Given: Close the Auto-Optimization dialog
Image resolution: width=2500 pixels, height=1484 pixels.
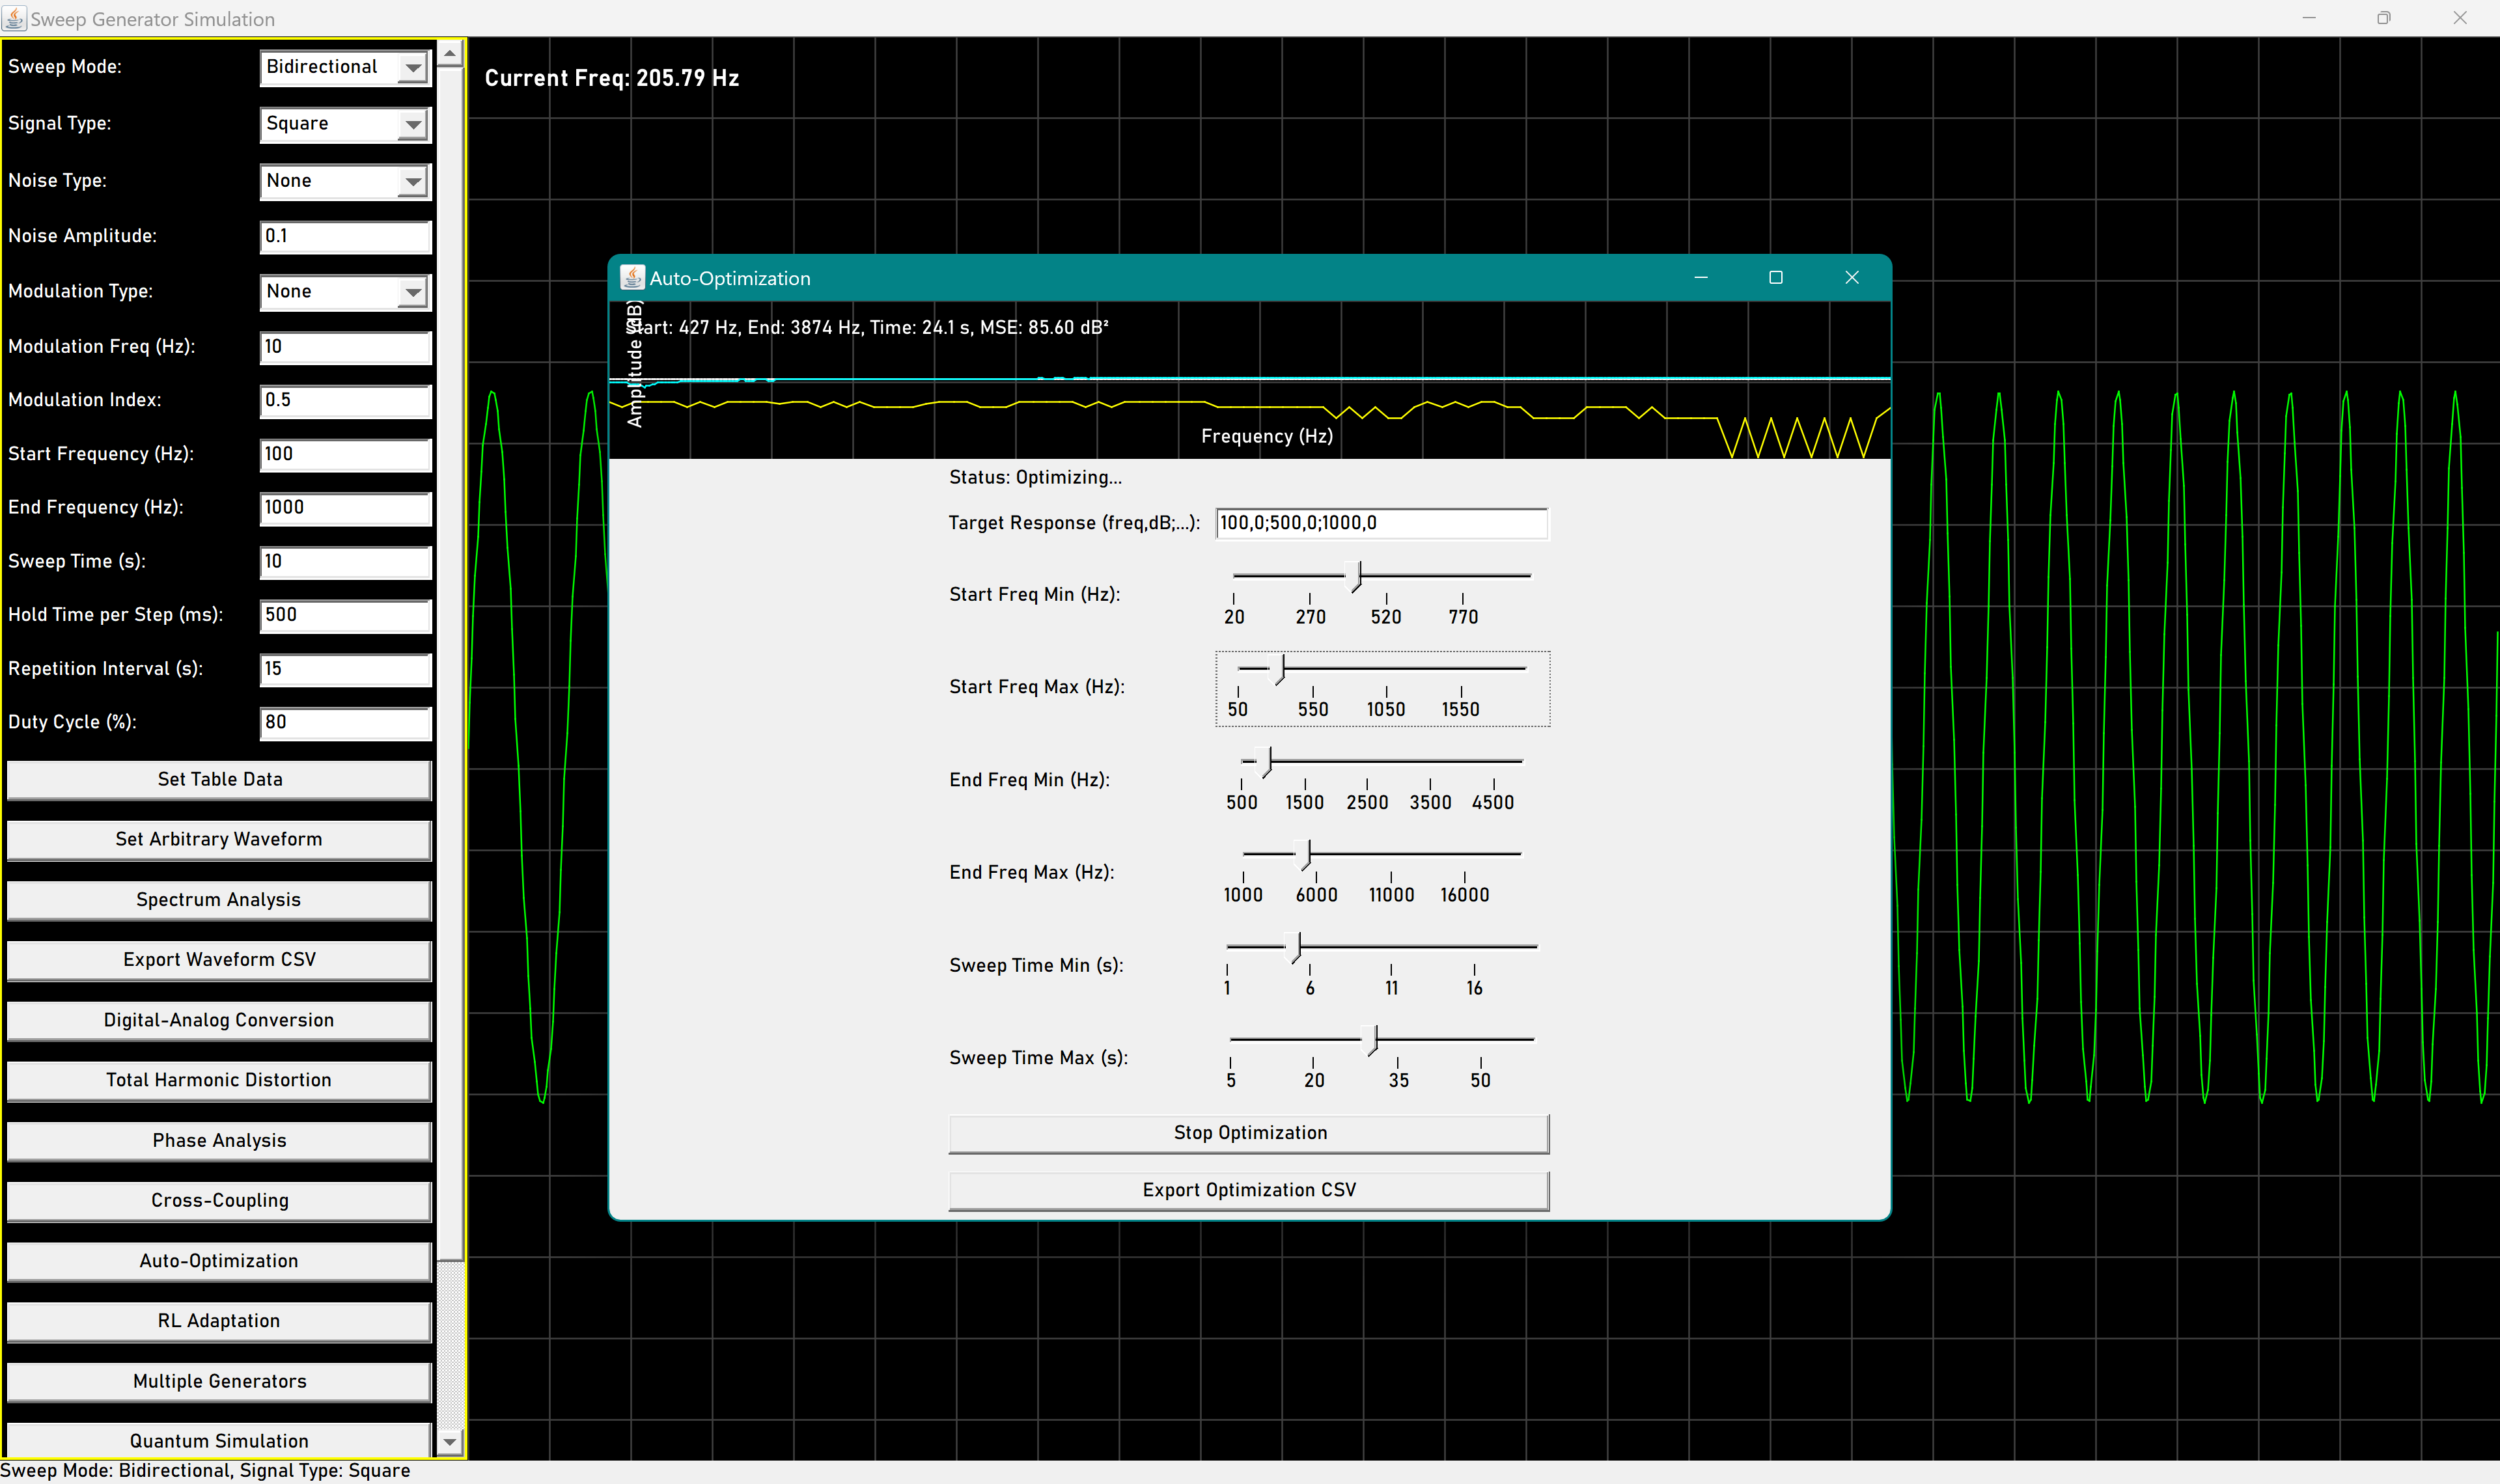Looking at the screenshot, I should (x=1851, y=278).
